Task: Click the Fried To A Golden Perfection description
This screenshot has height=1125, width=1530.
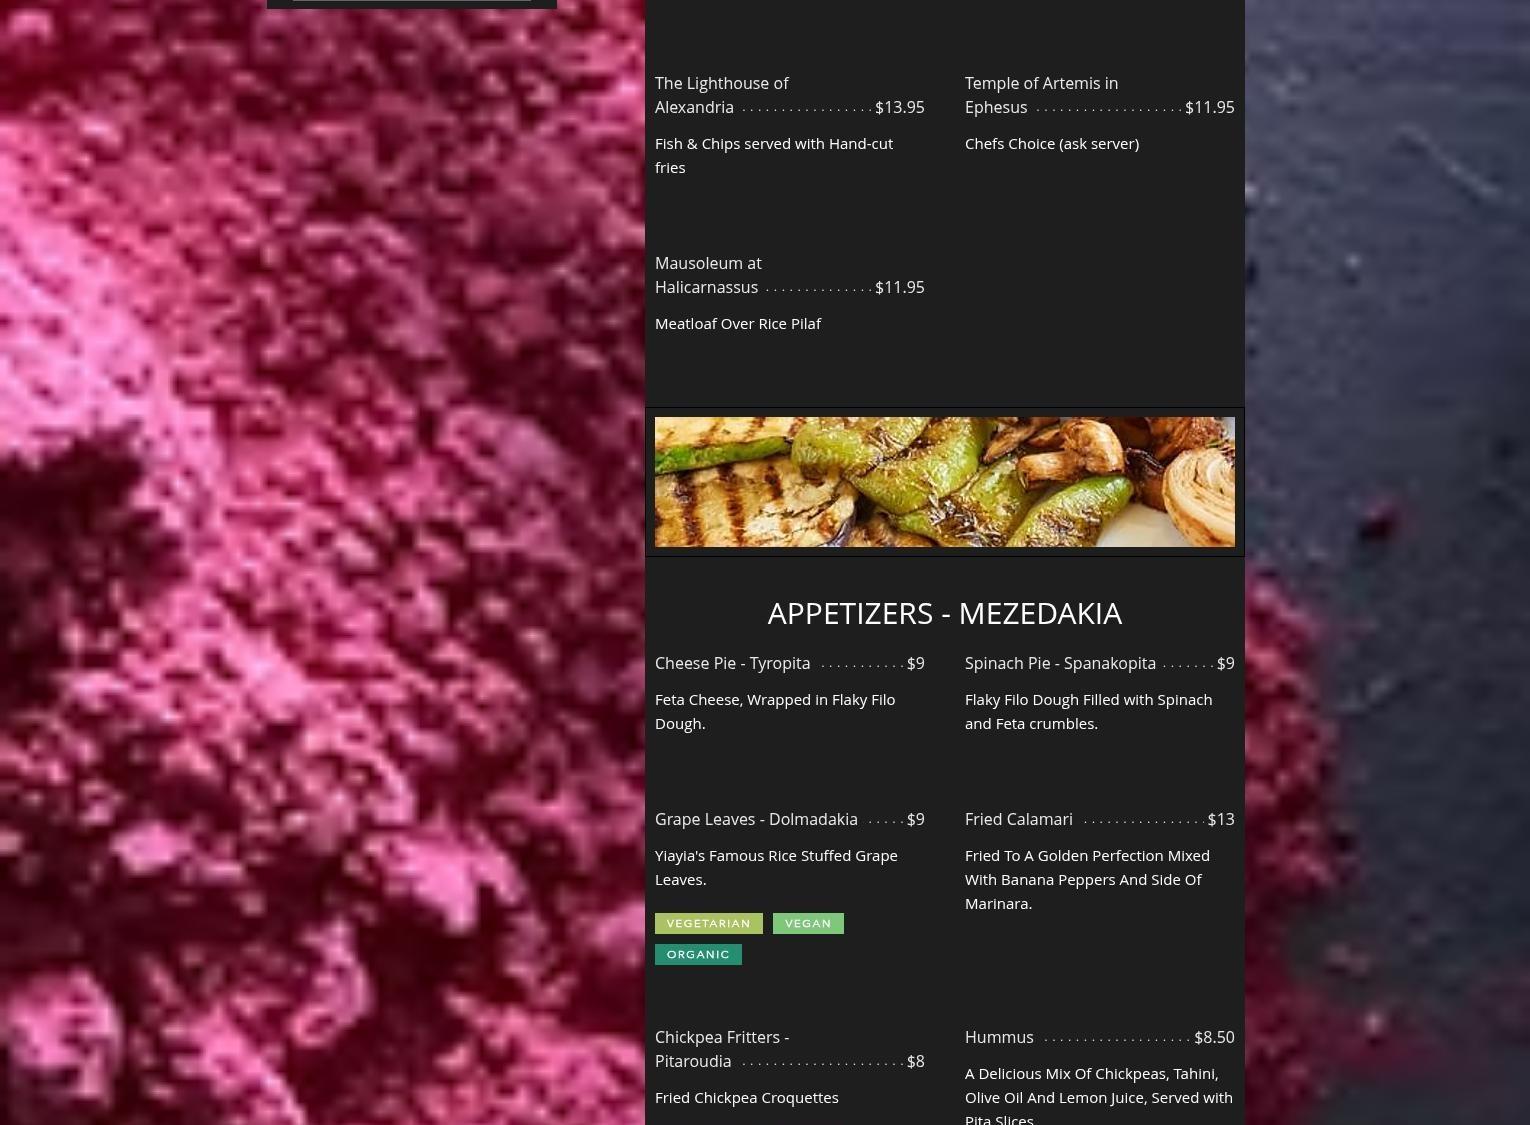Action: [1087, 879]
